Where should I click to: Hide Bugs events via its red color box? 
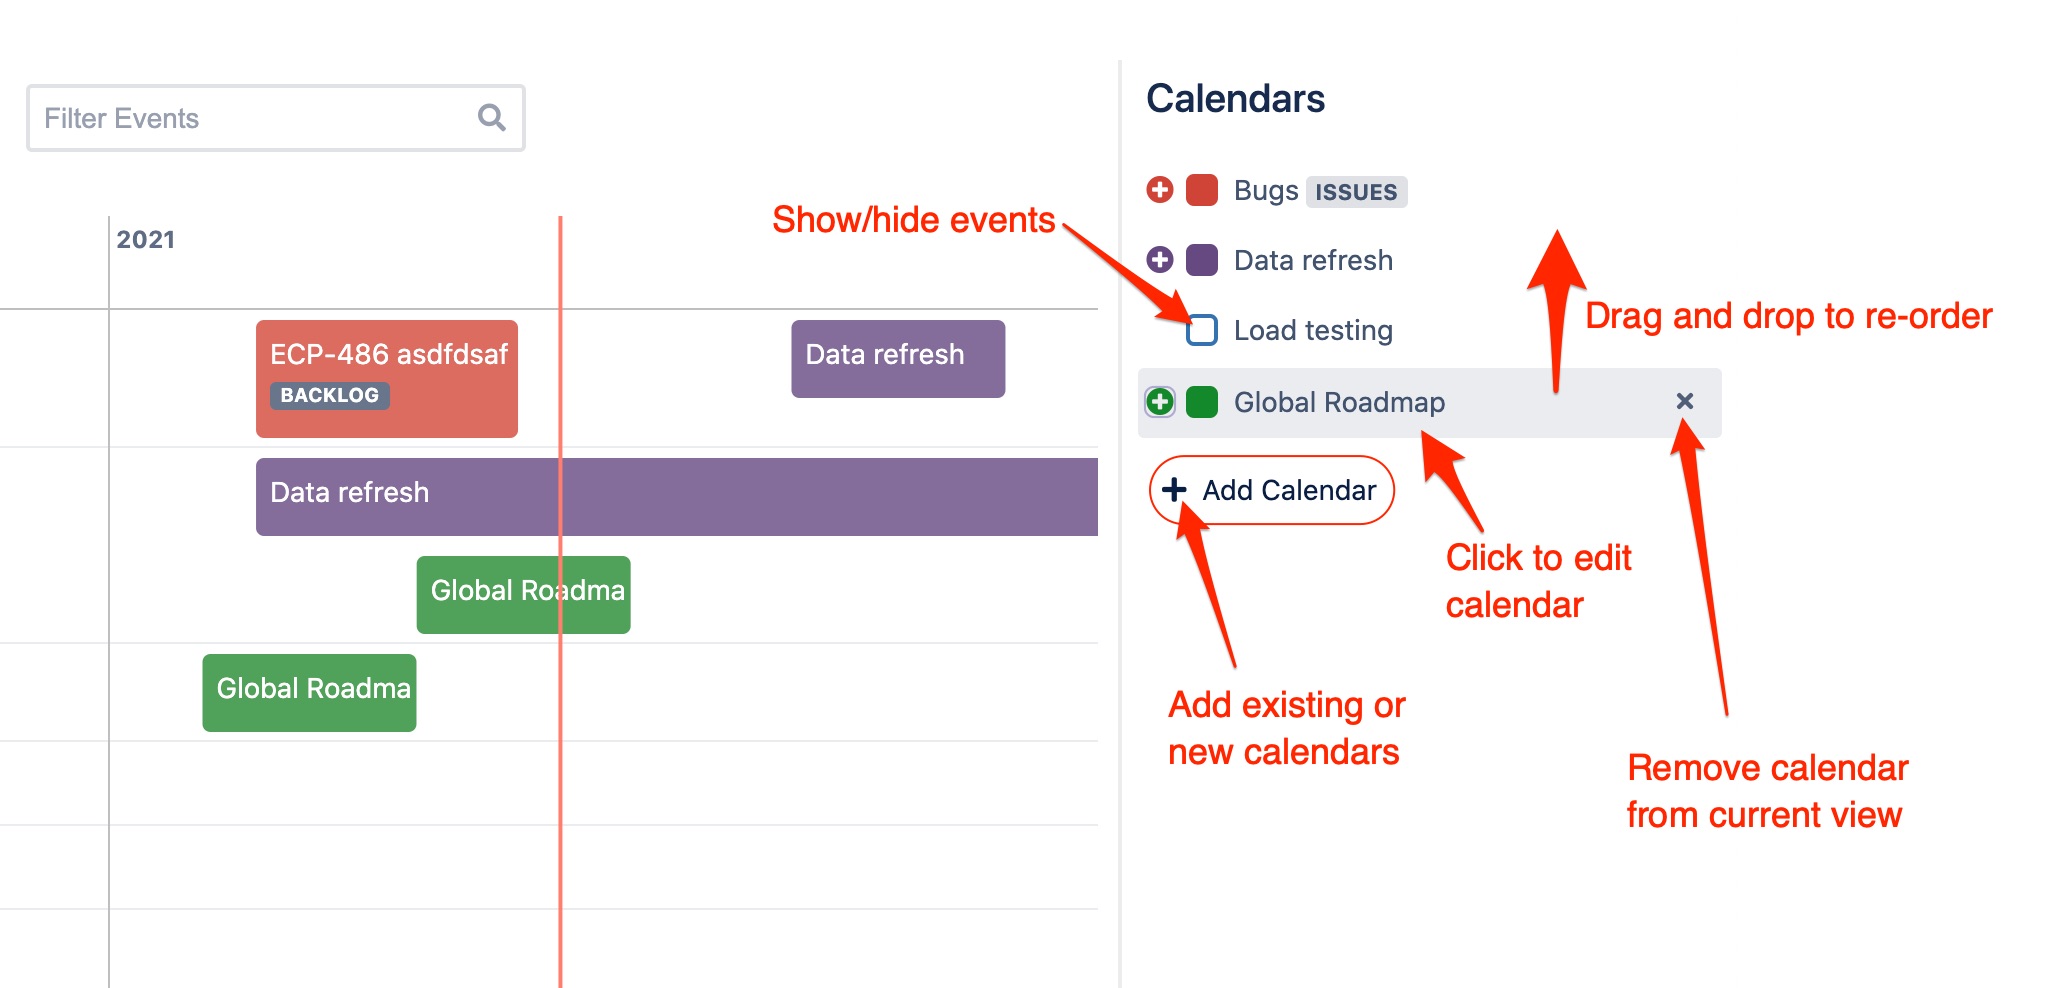1202,190
